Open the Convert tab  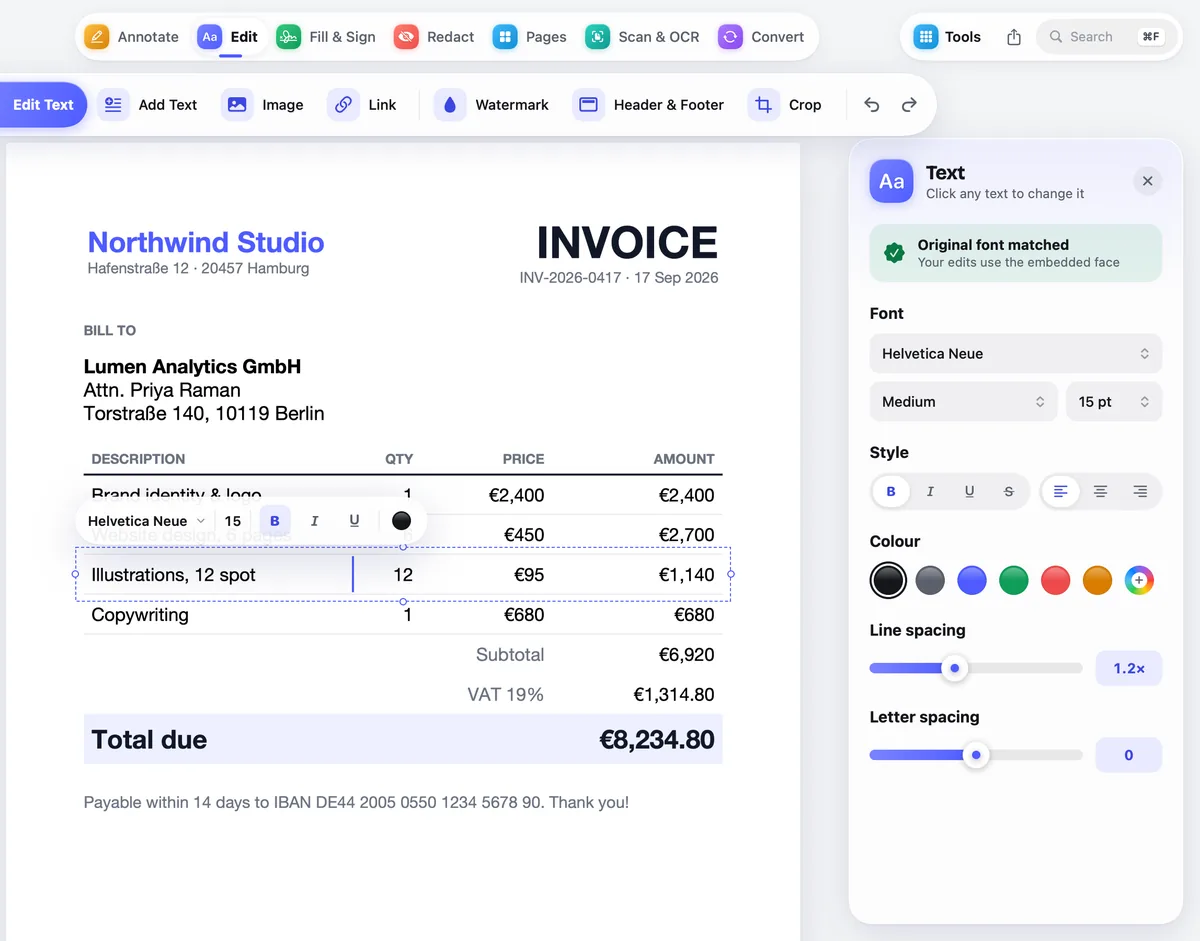point(761,37)
